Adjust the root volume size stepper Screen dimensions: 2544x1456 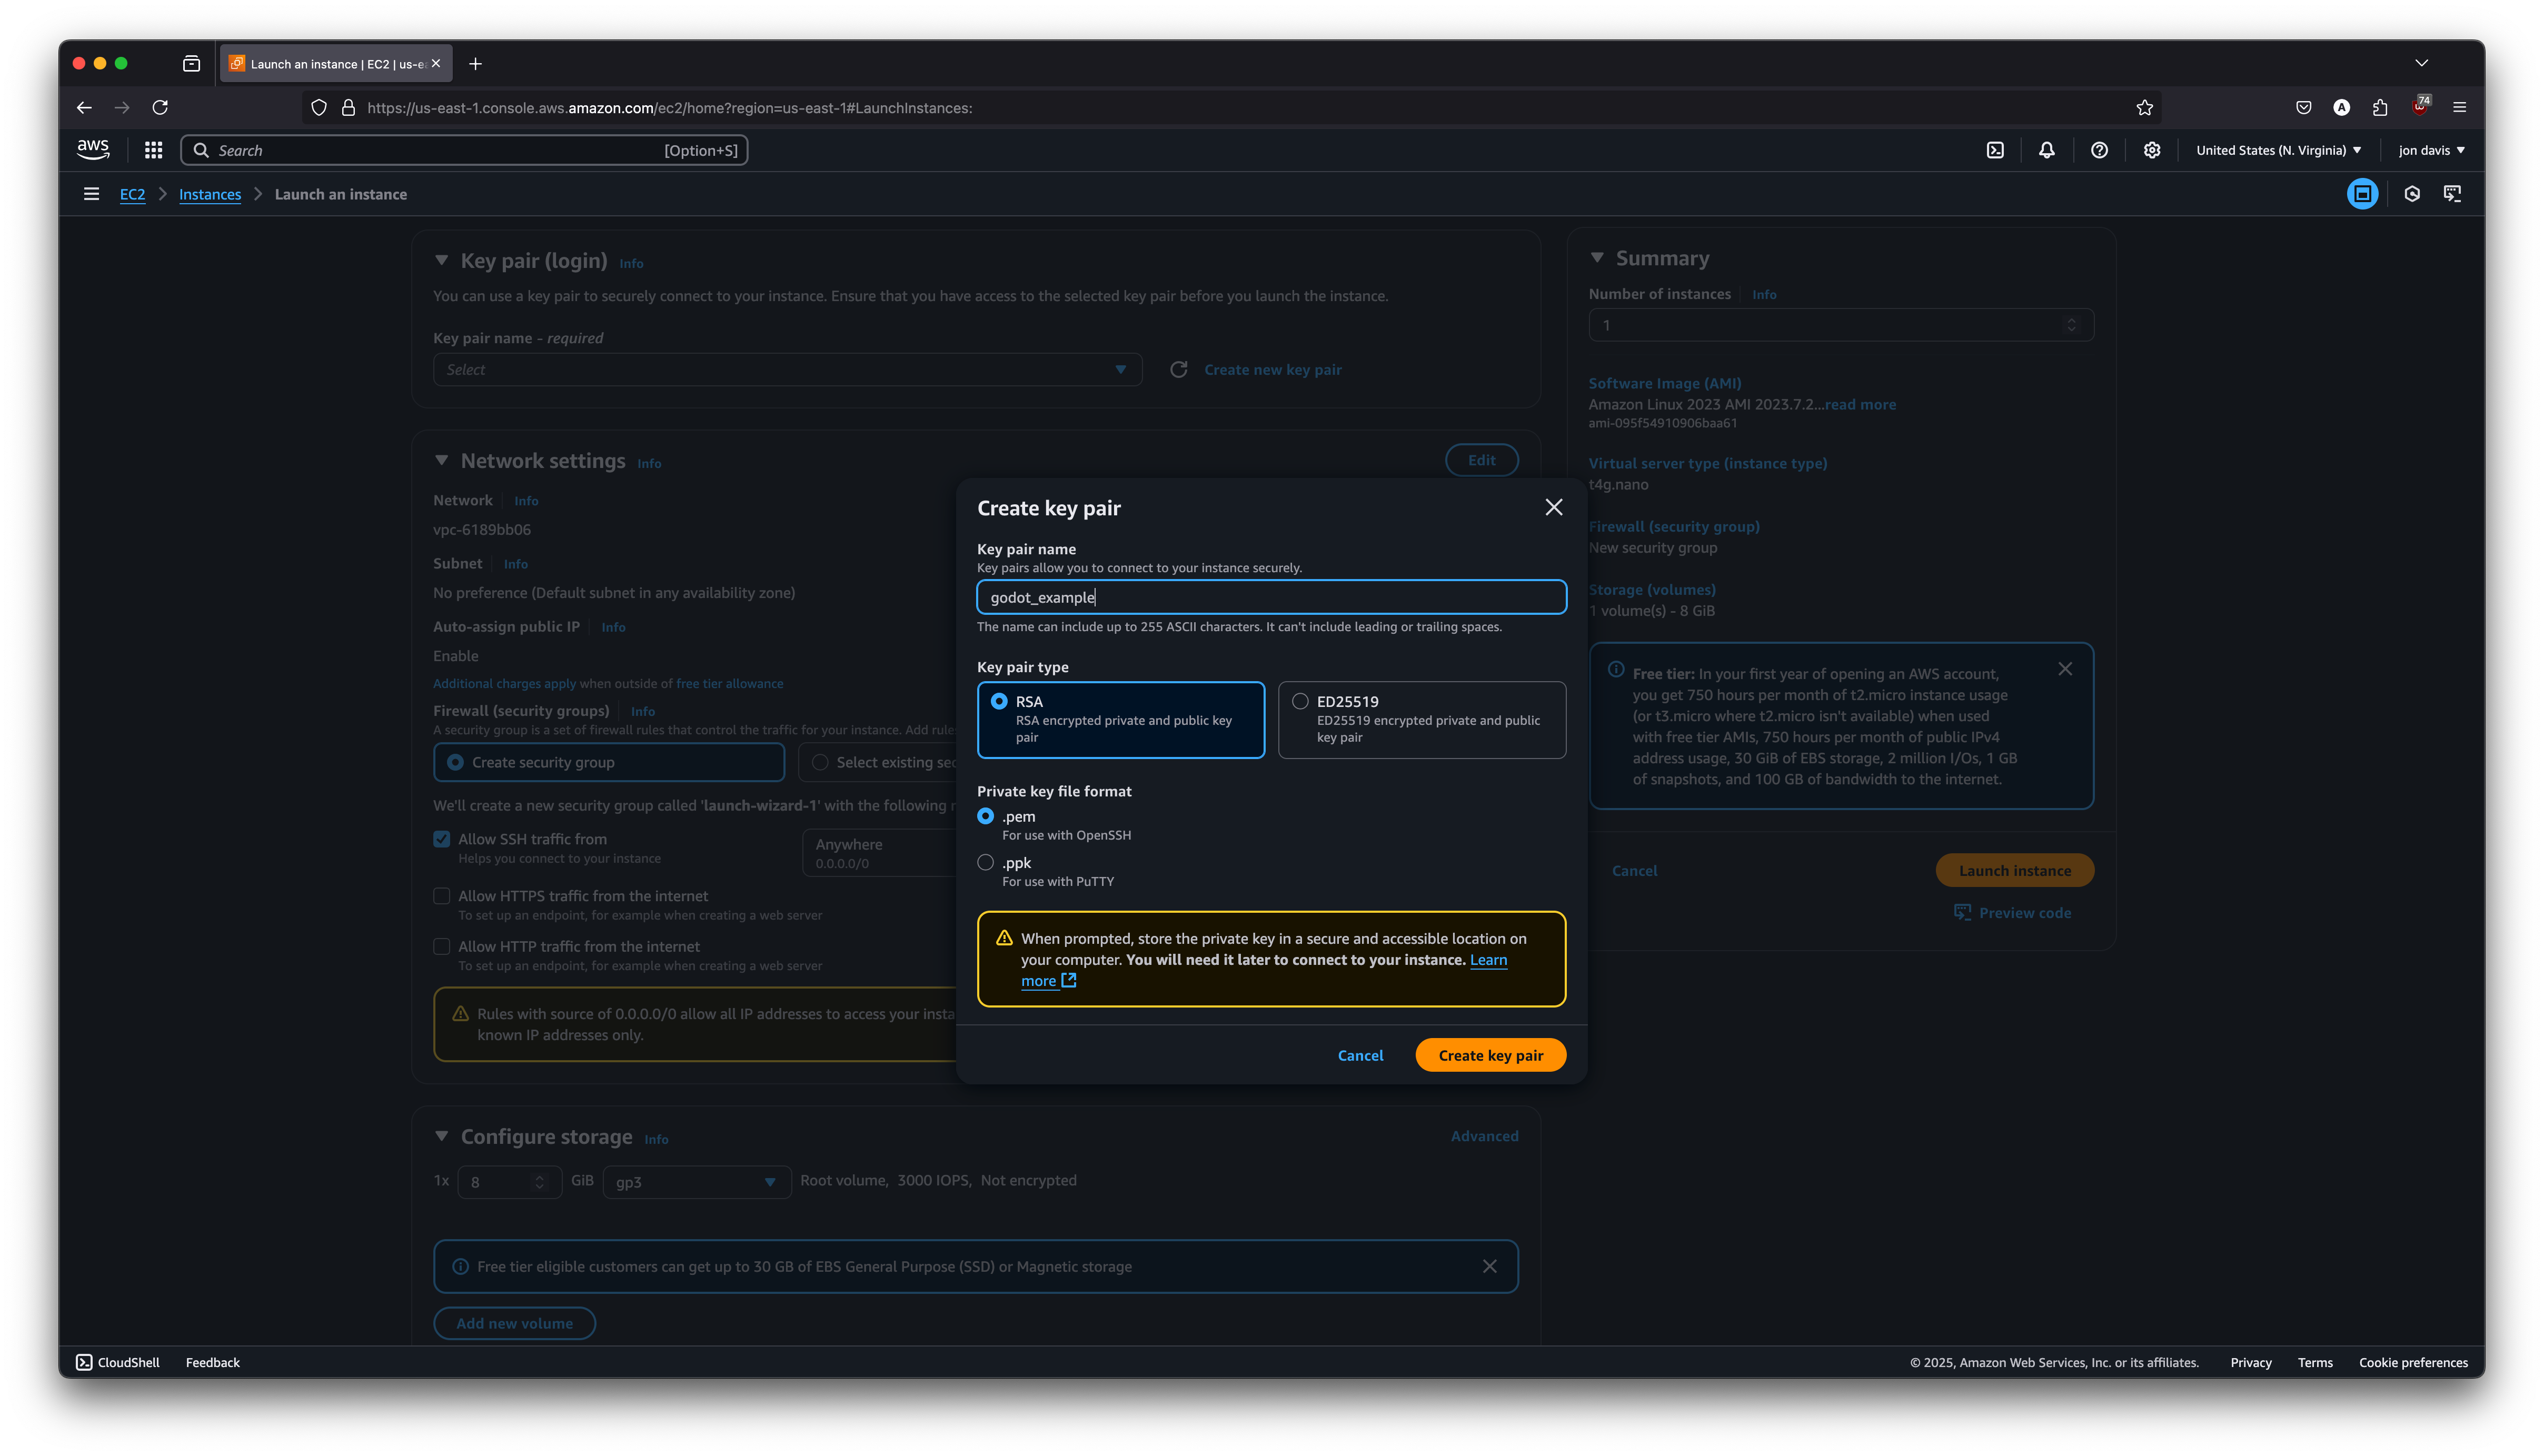pos(539,1182)
